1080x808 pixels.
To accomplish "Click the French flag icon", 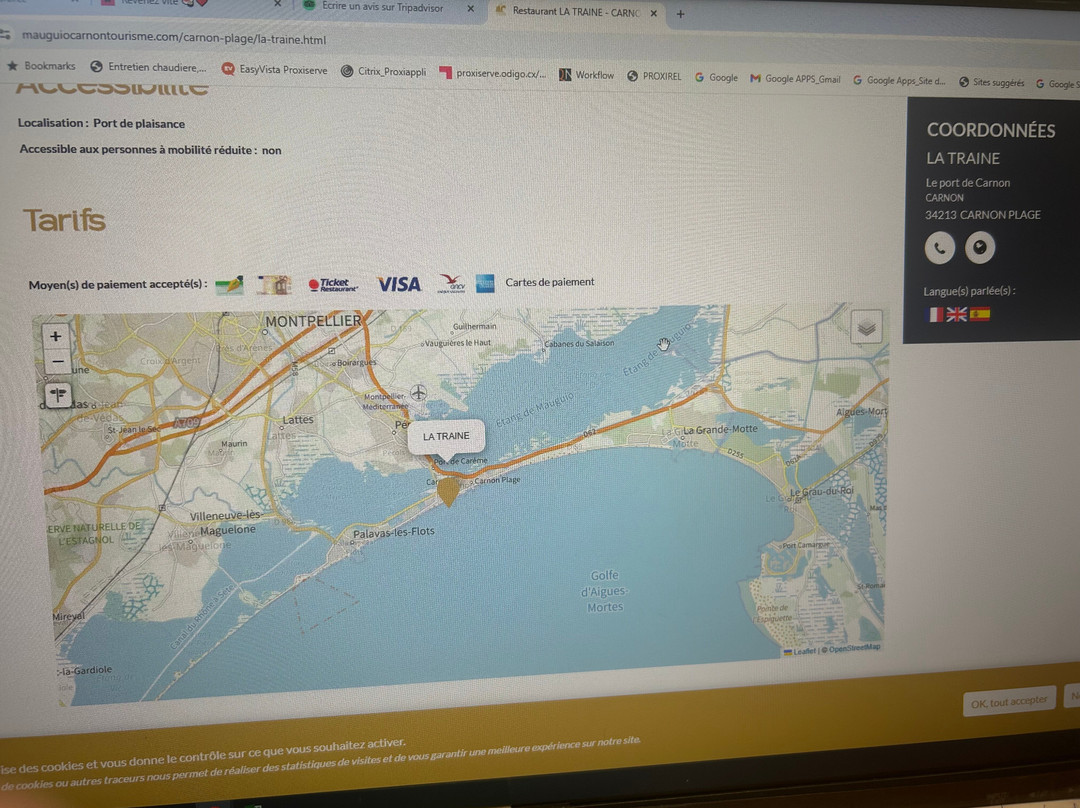I will coord(936,314).
